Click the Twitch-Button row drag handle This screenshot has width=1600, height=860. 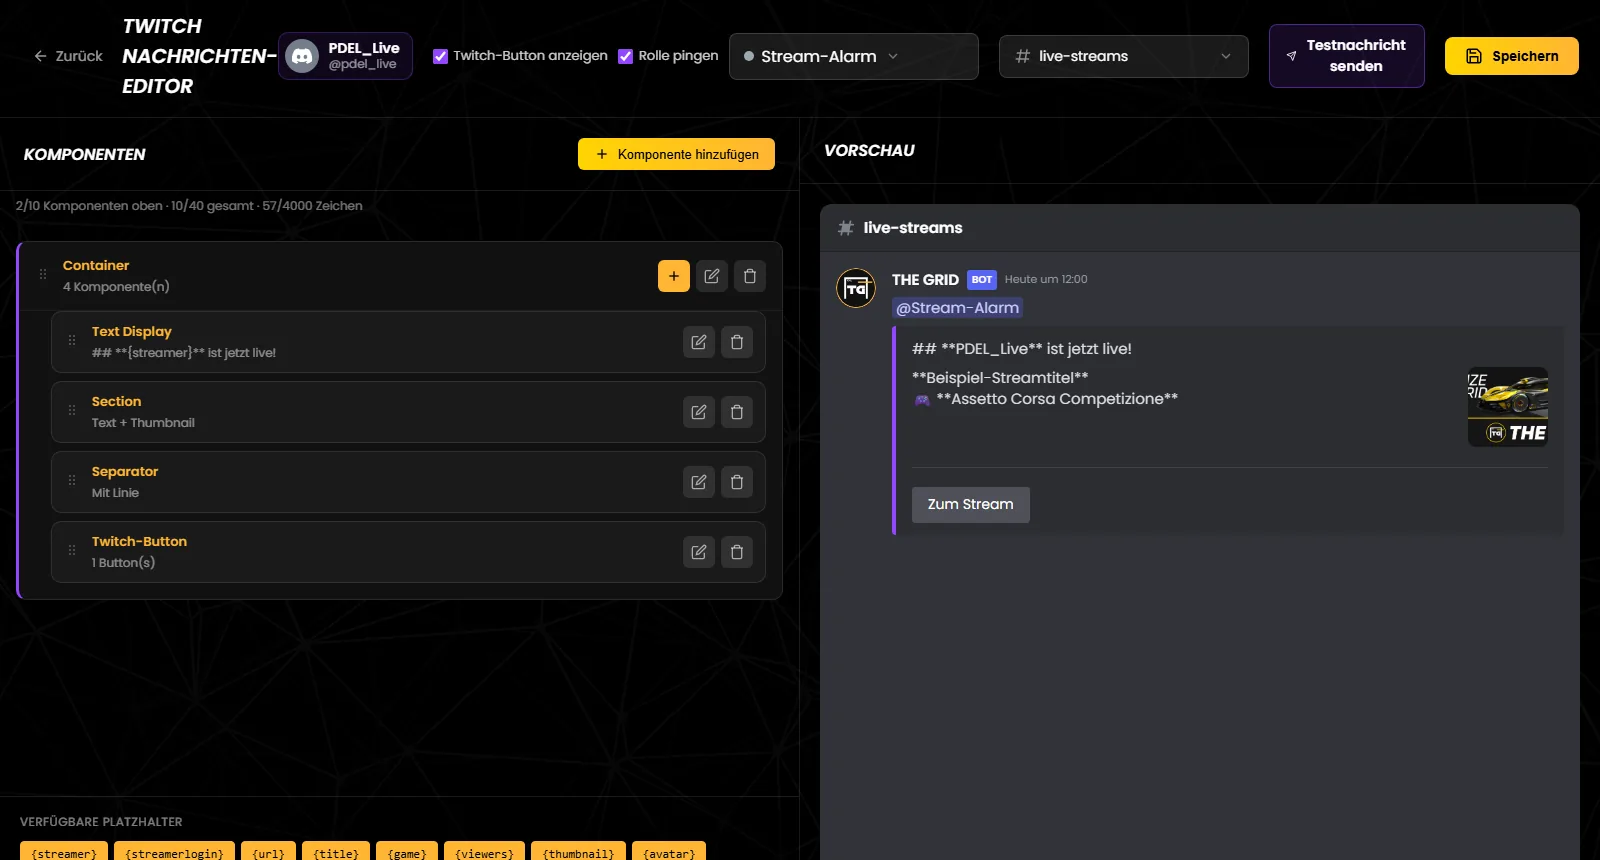(x=72, y=550)
